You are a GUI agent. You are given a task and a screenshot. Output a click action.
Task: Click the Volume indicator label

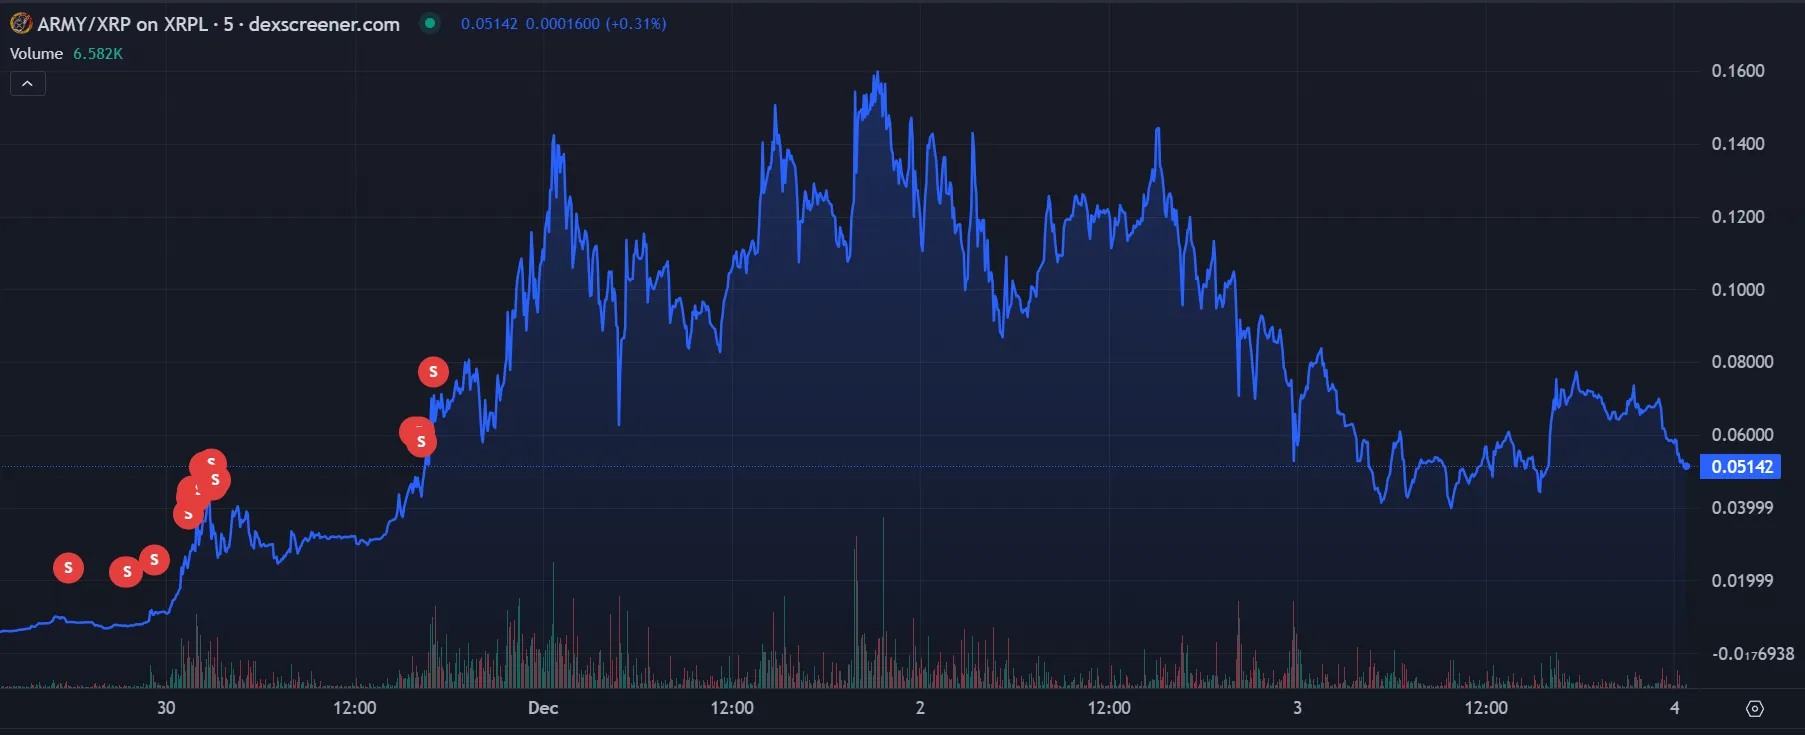[36, 54]
